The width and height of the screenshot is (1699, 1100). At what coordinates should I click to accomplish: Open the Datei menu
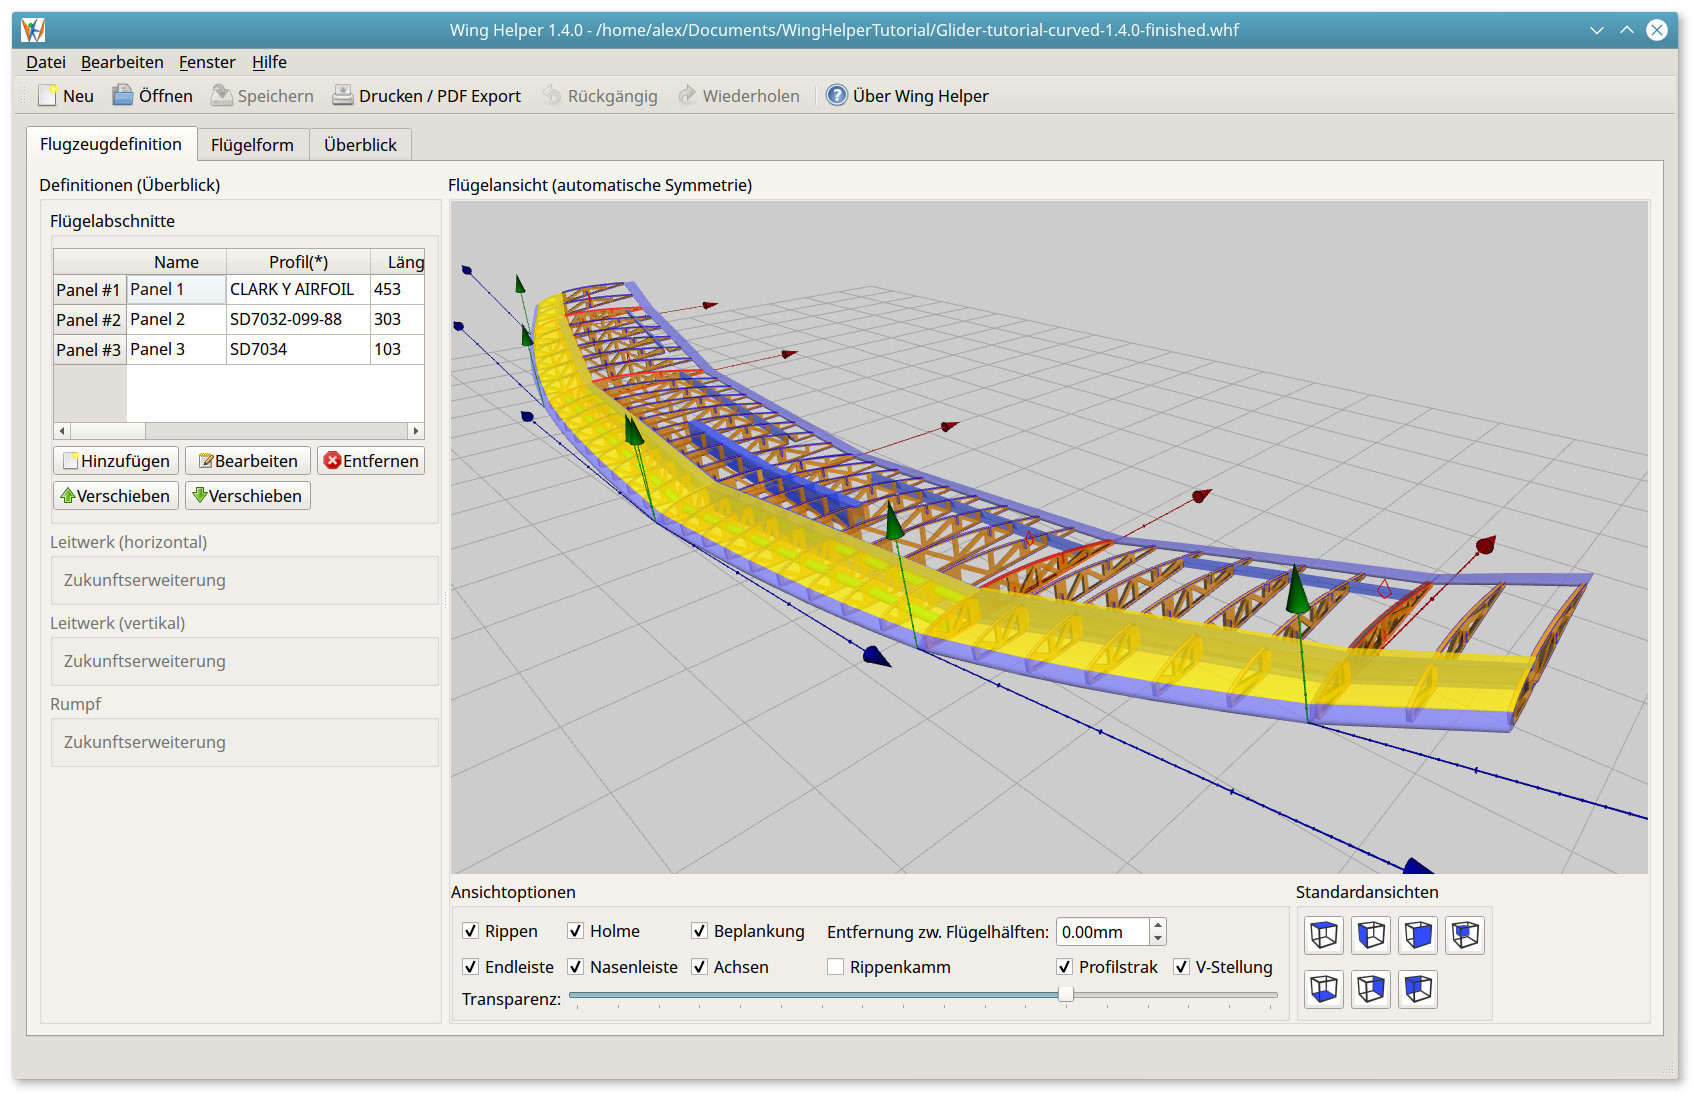click(46, 62)
